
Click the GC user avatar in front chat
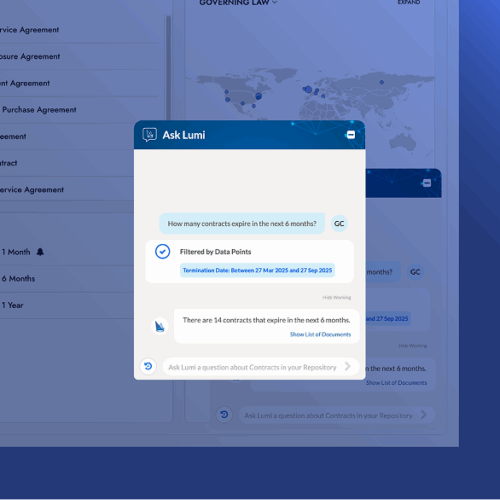(339, 224)
